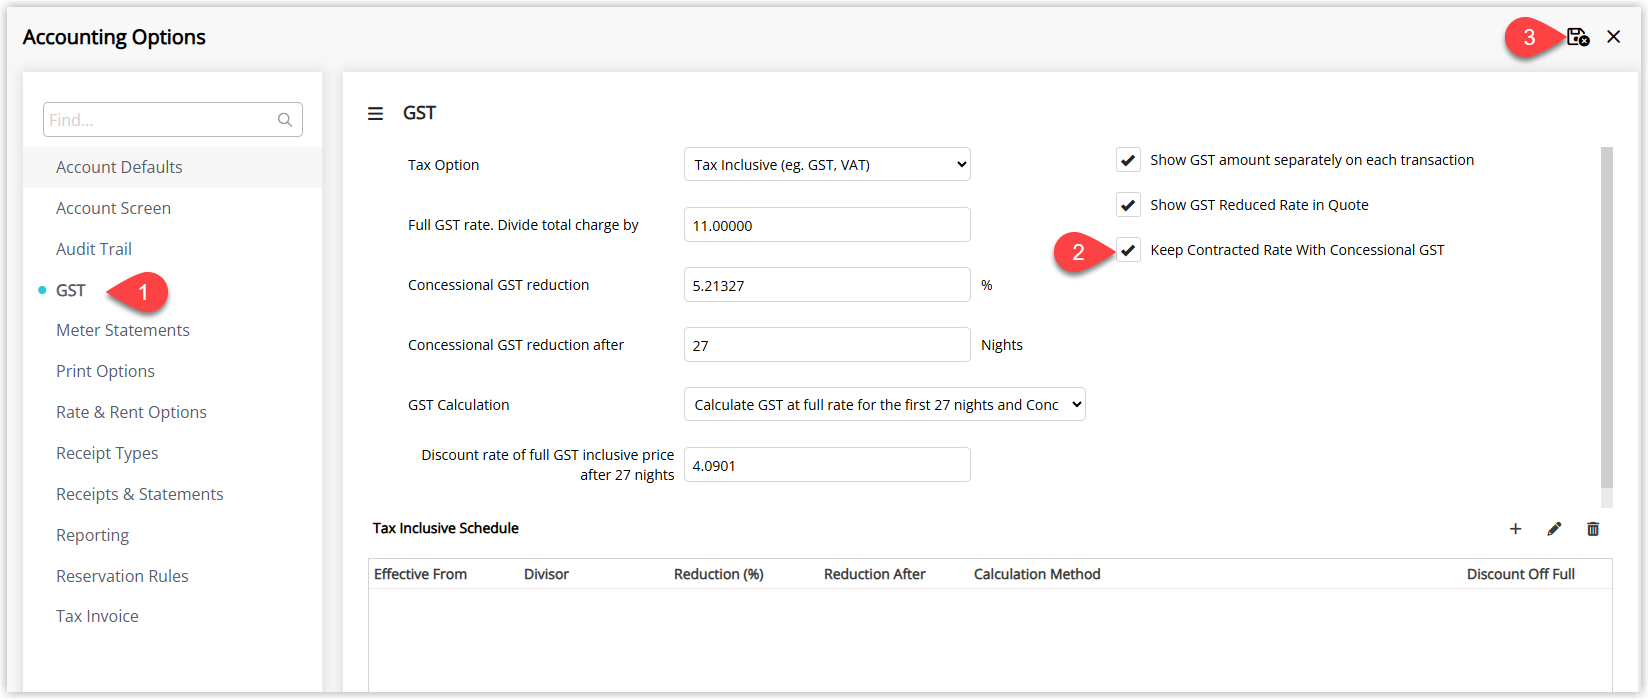Edit the Tax Inclusive Schedule entry
The height and width of the screenshot is (700, 1649).
(x=1554, y=529)
